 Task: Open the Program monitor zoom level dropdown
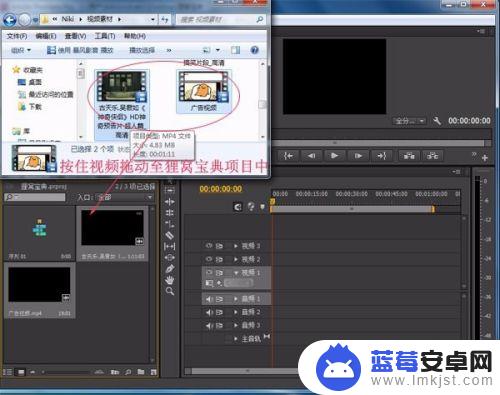[x=410, y=121]
